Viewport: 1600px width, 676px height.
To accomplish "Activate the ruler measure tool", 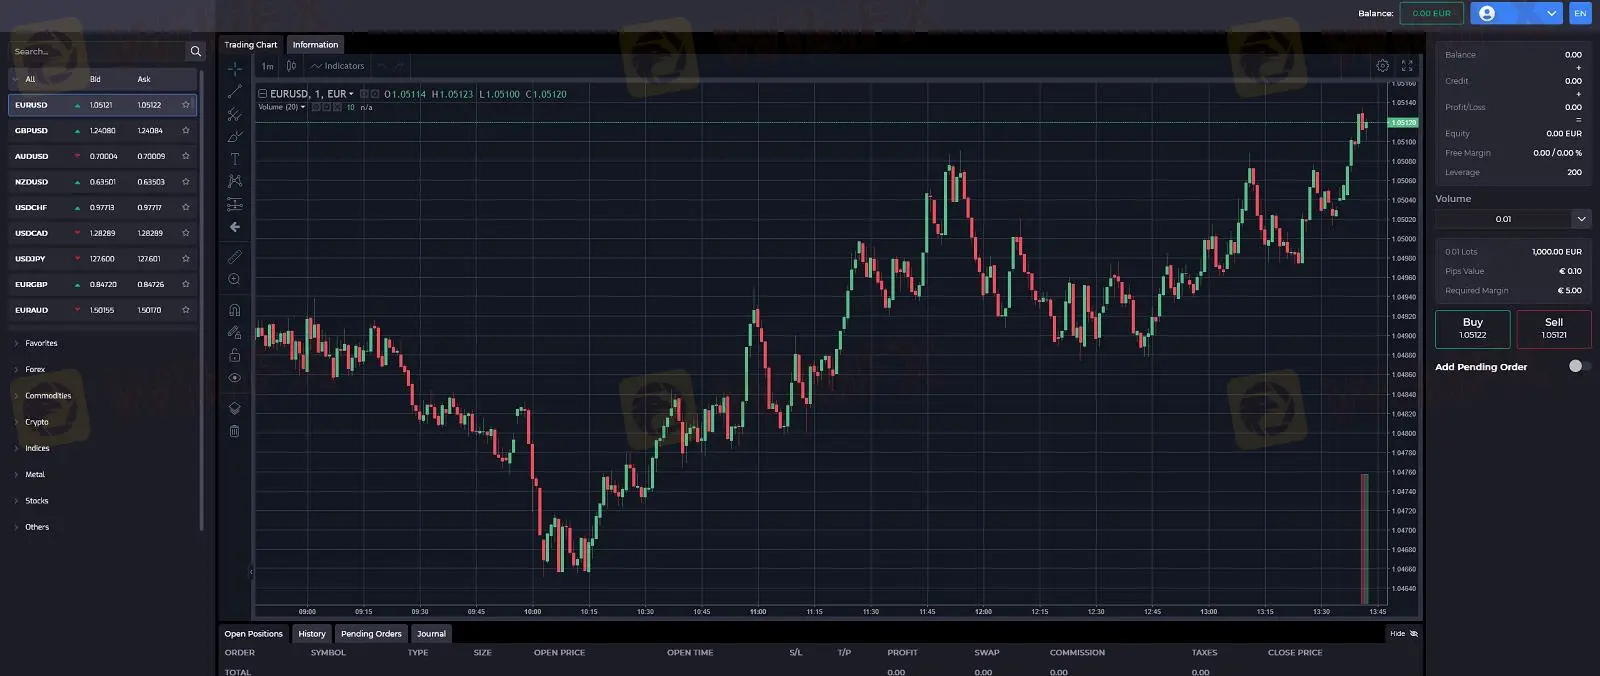I will pyautogui.click(x=235, y=257).
